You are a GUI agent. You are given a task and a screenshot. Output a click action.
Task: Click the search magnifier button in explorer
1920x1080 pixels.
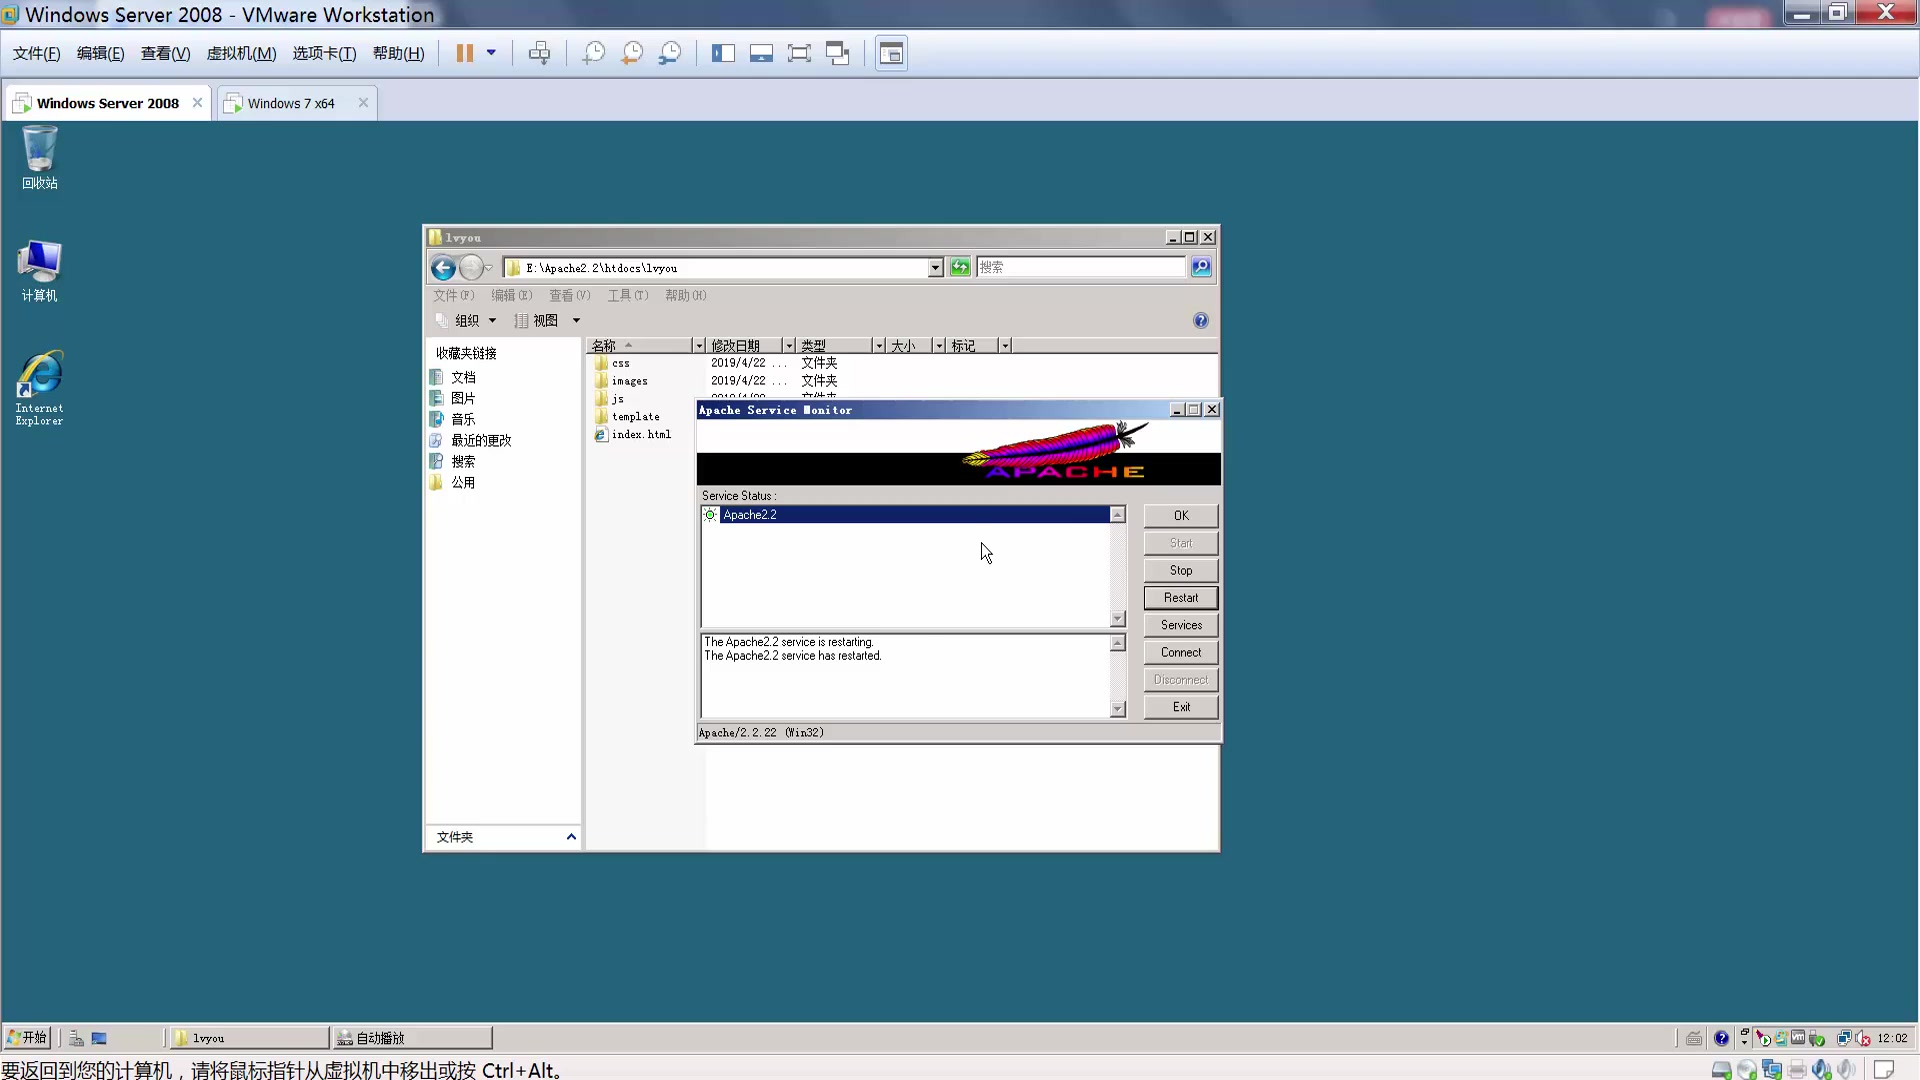(1201, 267)
